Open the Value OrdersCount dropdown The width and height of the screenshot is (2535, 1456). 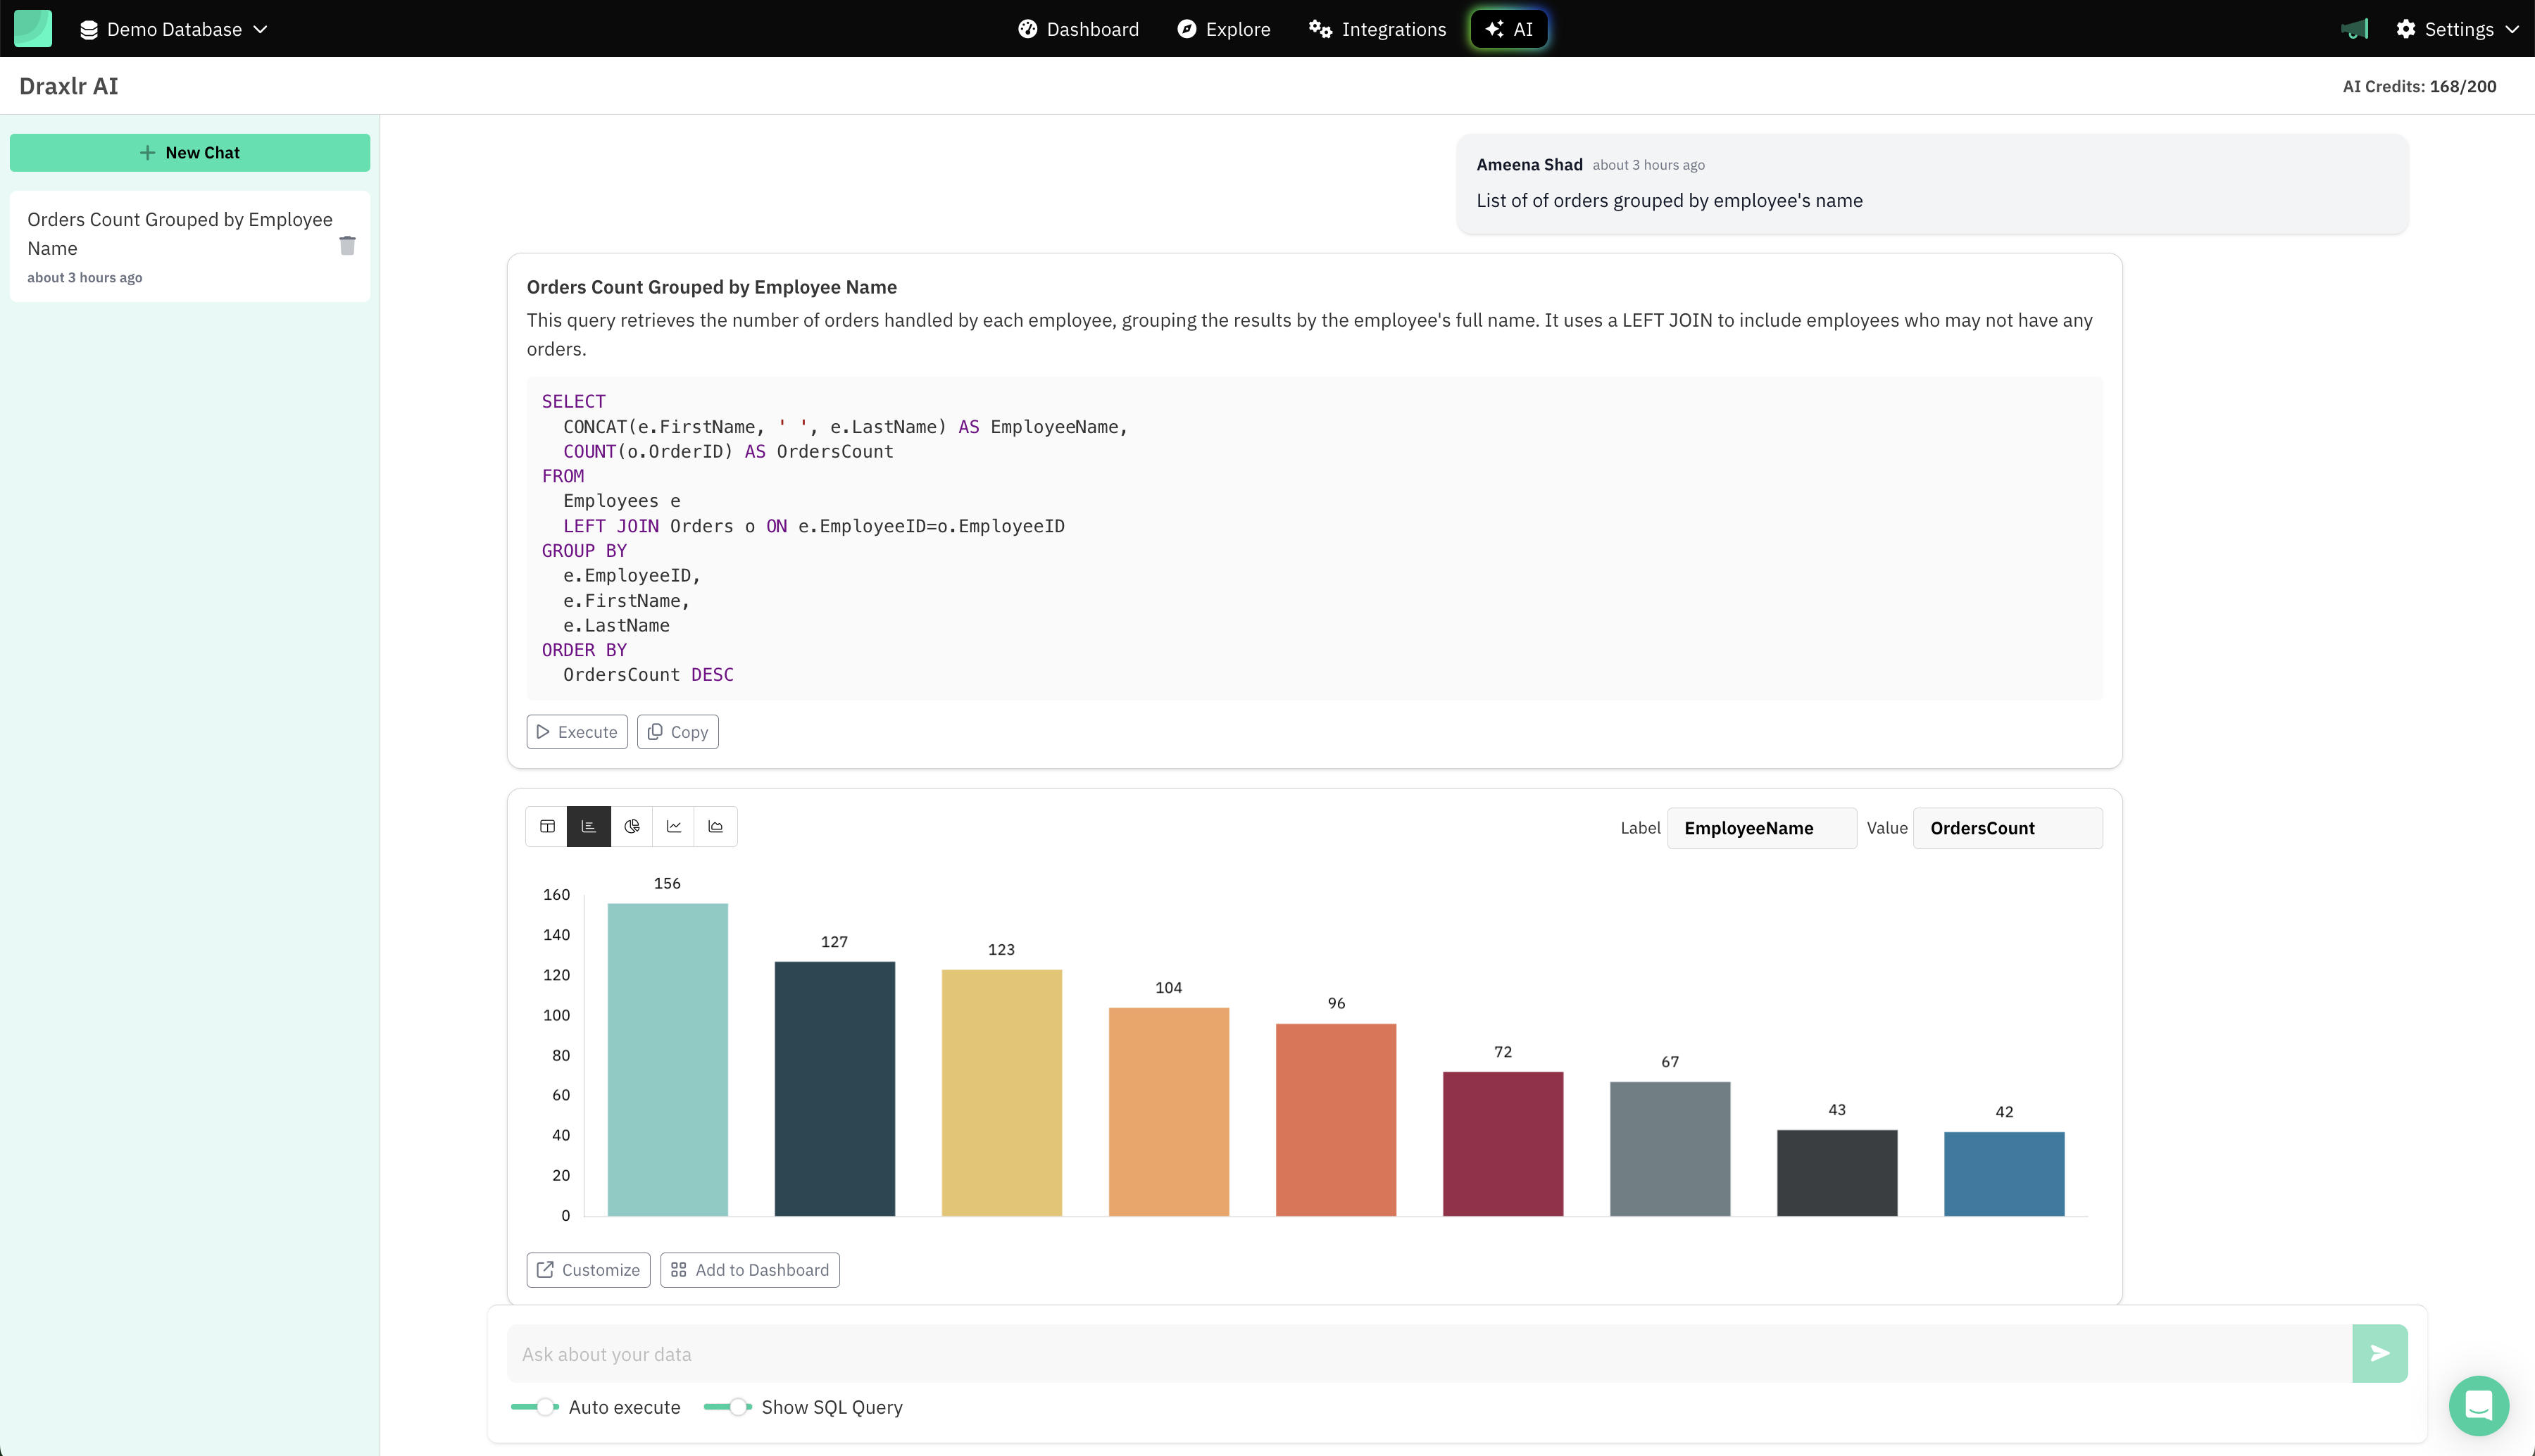(x=2008, y=828)
